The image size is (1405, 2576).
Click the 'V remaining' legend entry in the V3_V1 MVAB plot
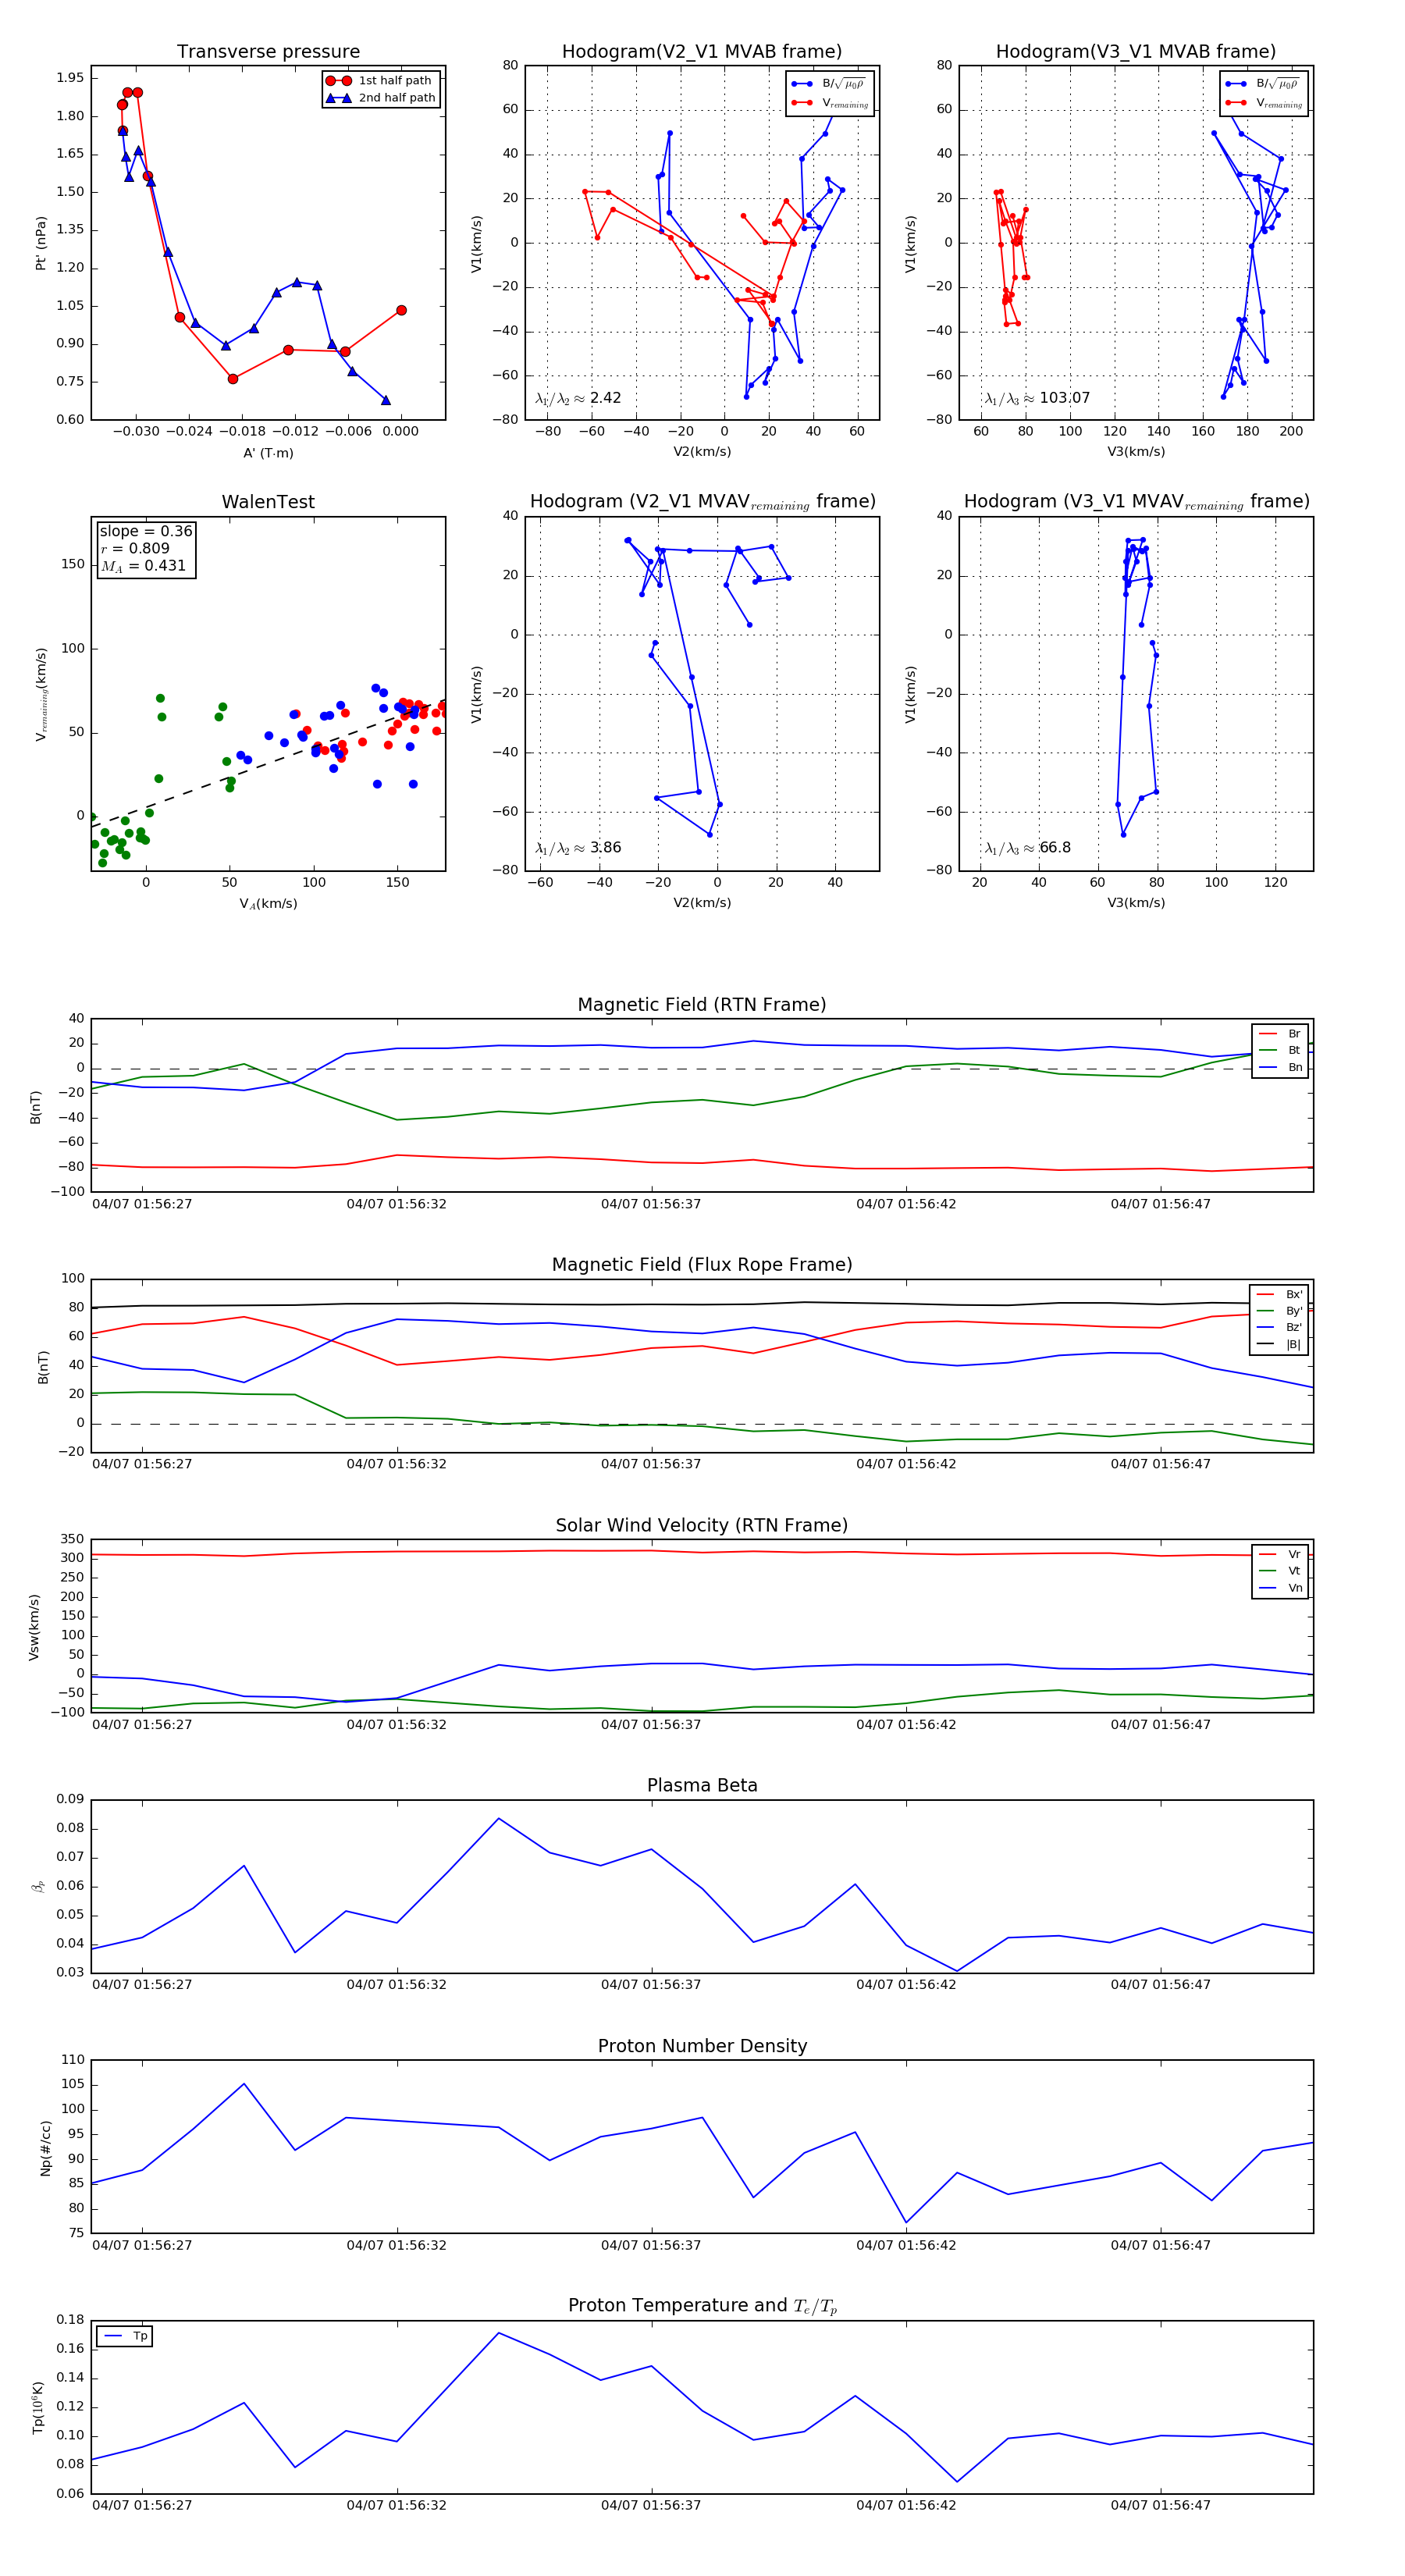tap(1264, 103)
